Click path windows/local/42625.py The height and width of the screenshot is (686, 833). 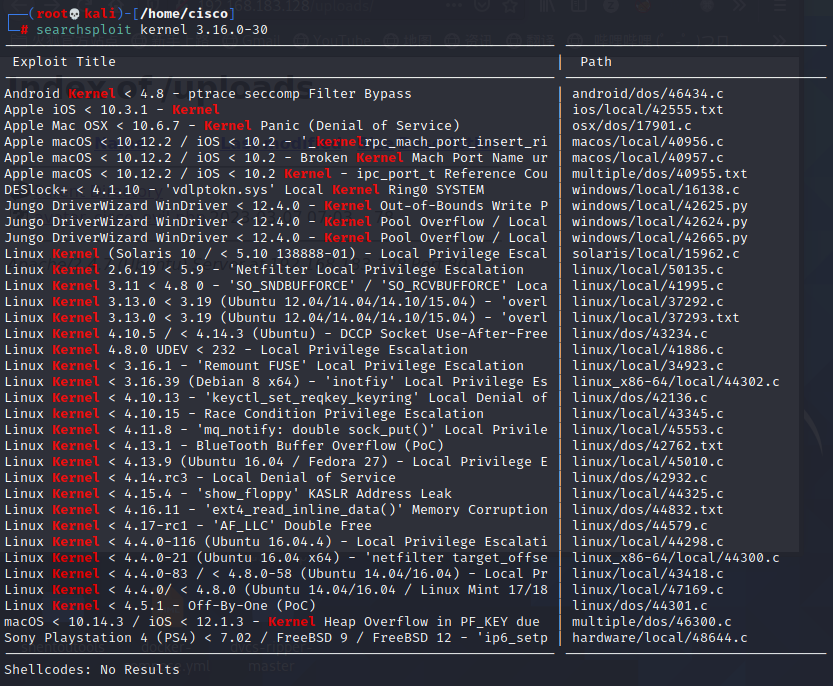(x=659, y=206)
